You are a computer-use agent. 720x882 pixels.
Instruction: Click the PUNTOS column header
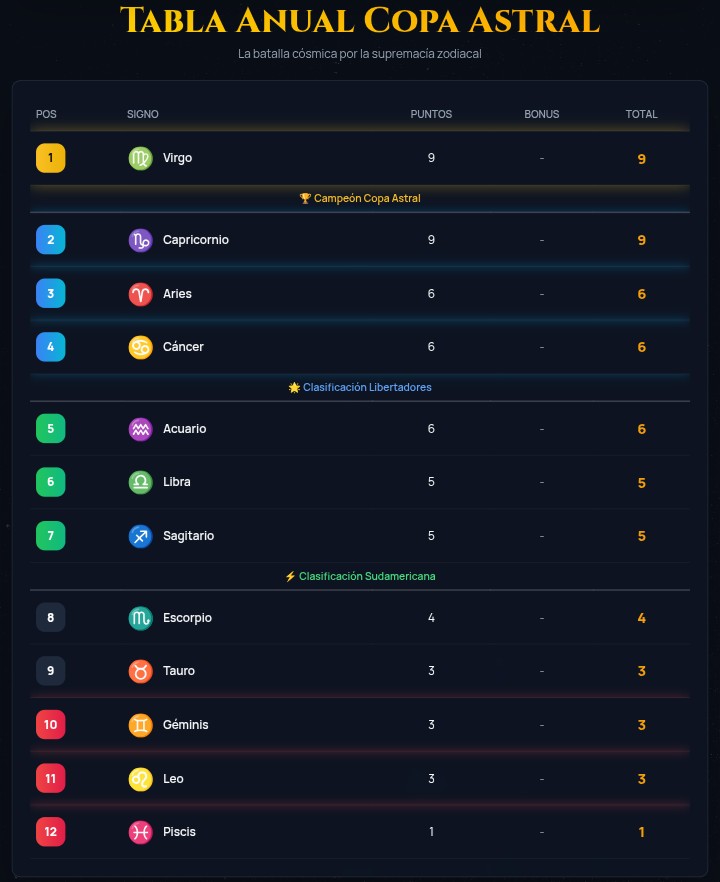431,114
